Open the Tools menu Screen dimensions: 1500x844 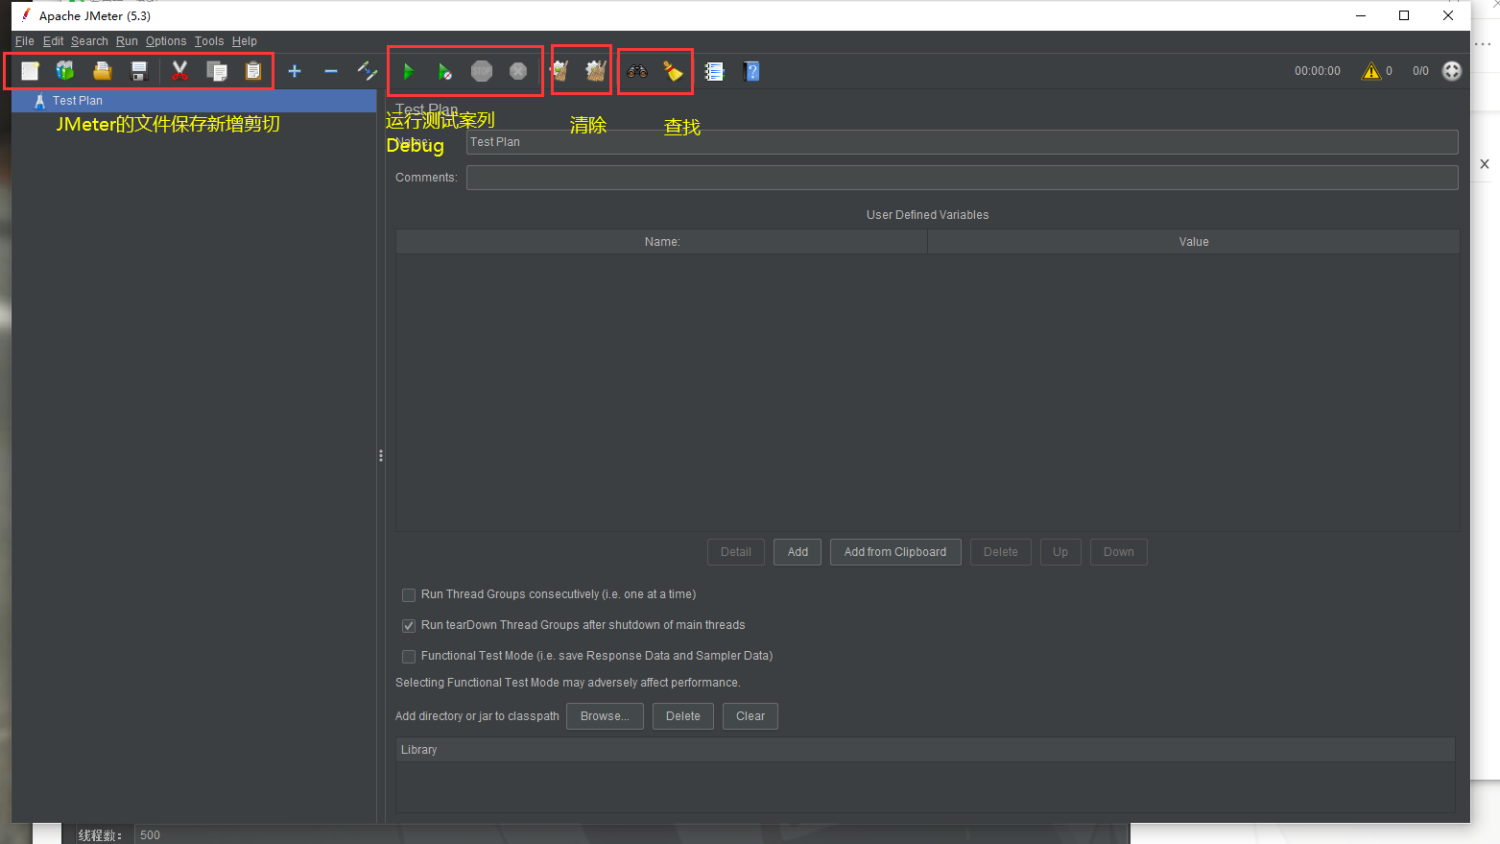point(209,41)
